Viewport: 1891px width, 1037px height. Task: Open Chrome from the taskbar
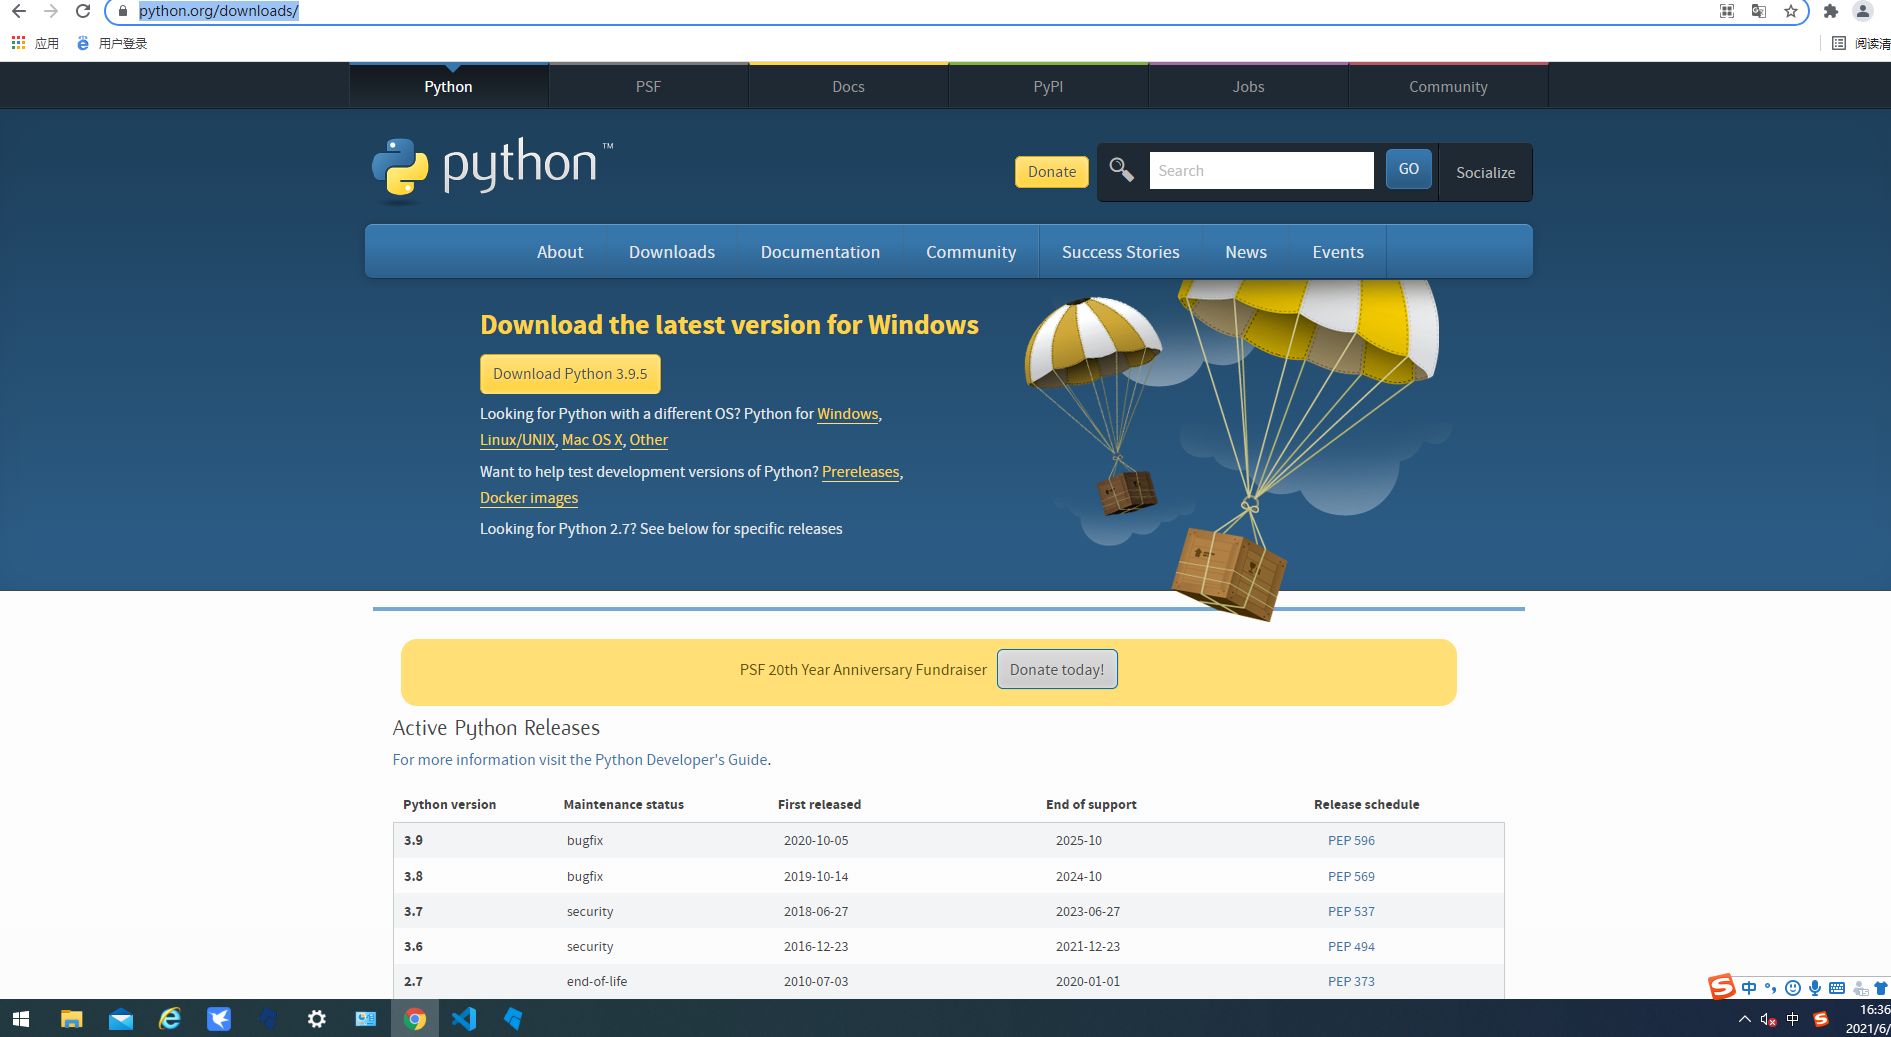[415, 1018]
